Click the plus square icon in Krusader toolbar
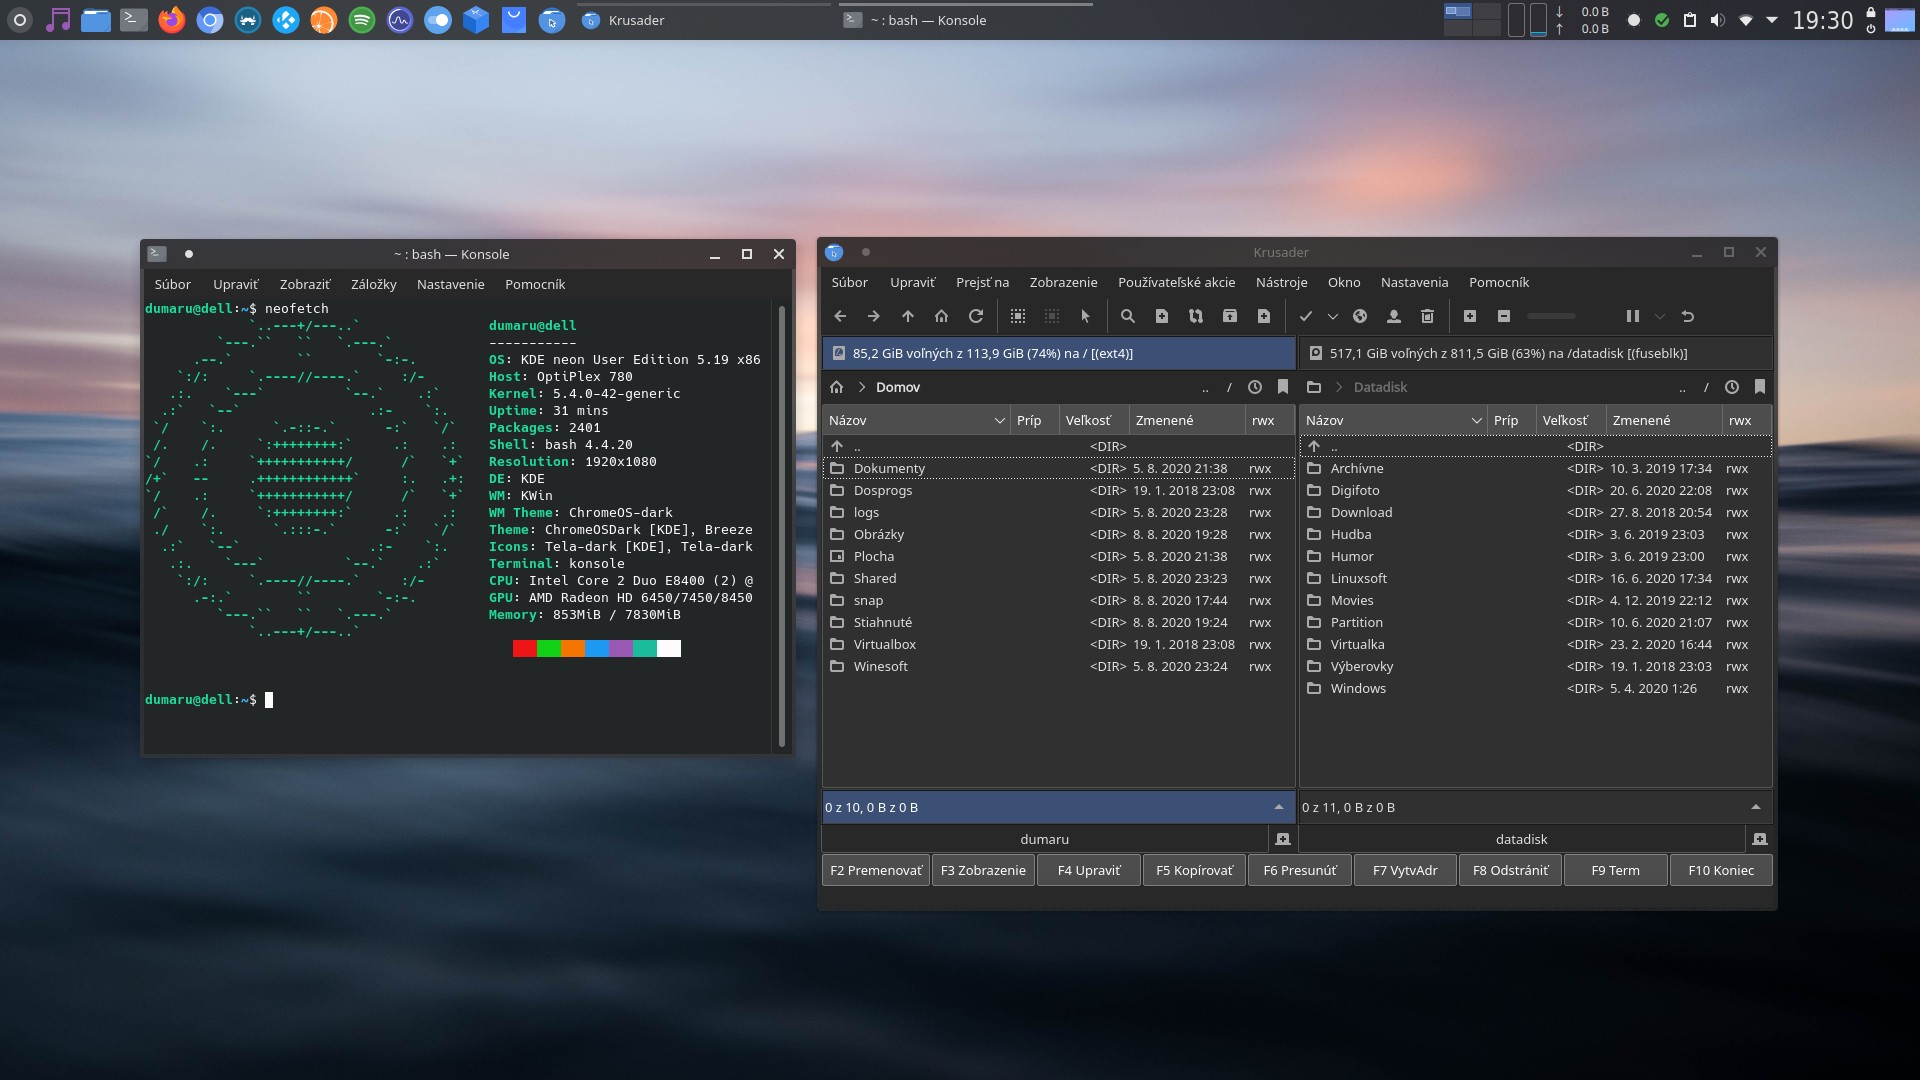This screenshot has width=1920, height=1080. [x=1470, y=316]
